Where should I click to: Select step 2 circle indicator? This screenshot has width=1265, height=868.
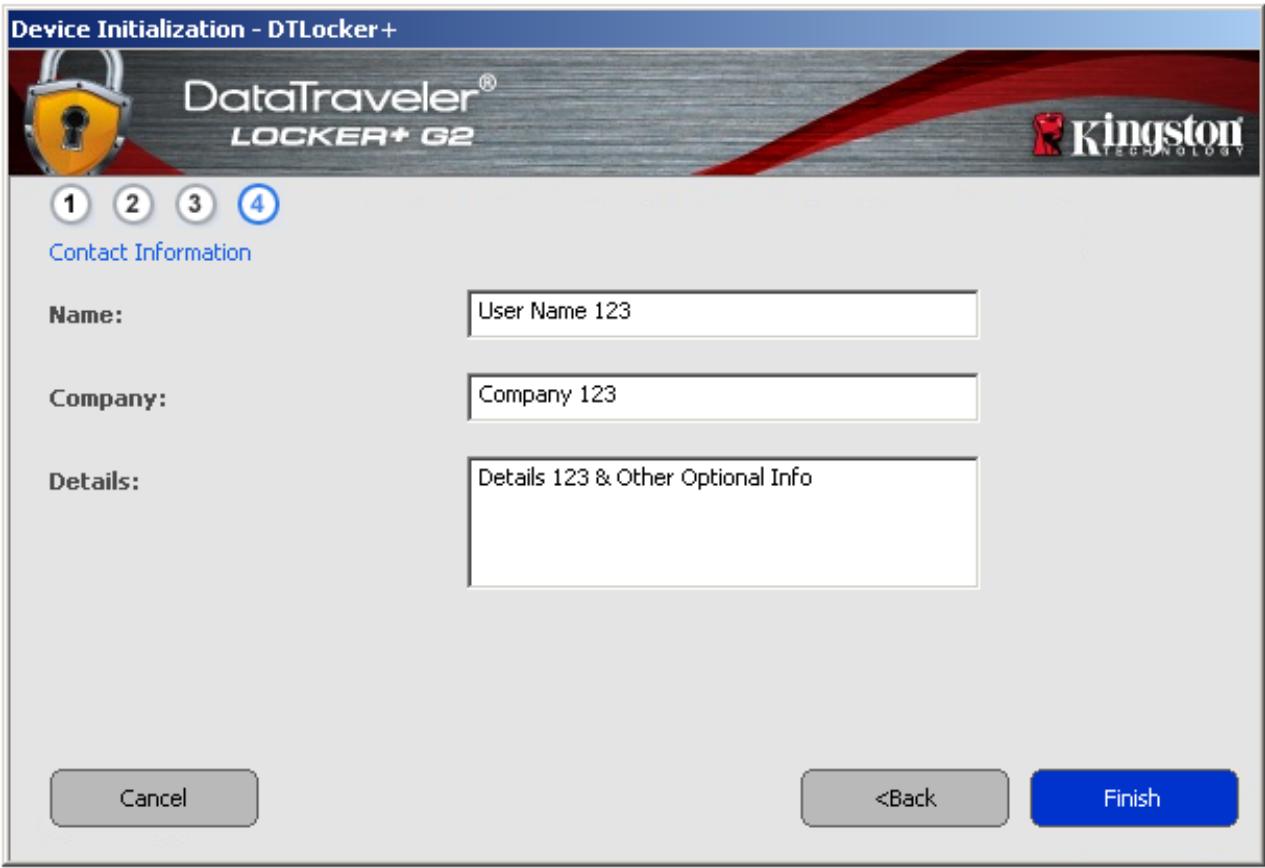click(132, 206)
